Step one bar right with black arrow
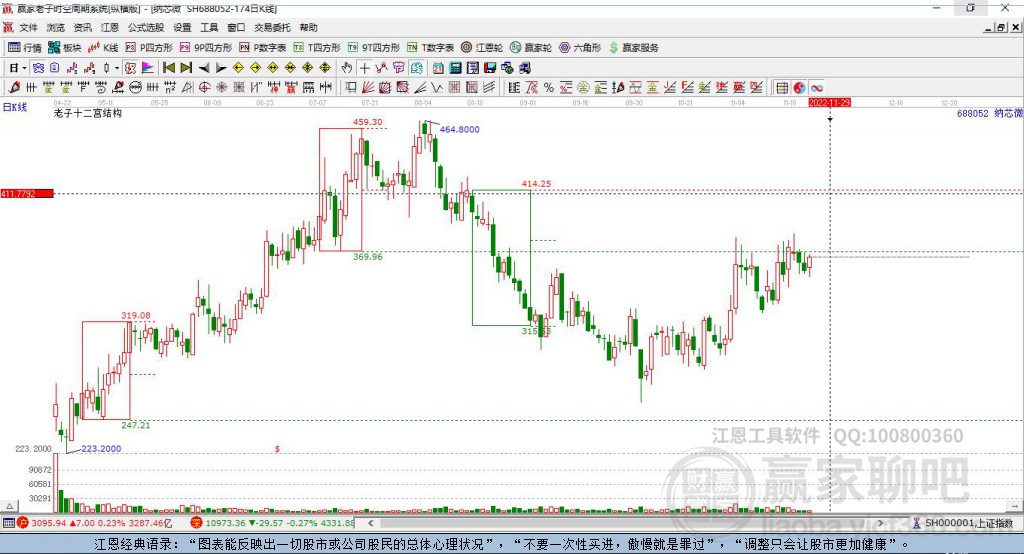Screen dimensions: 1024x554 (x=221, y=68)
